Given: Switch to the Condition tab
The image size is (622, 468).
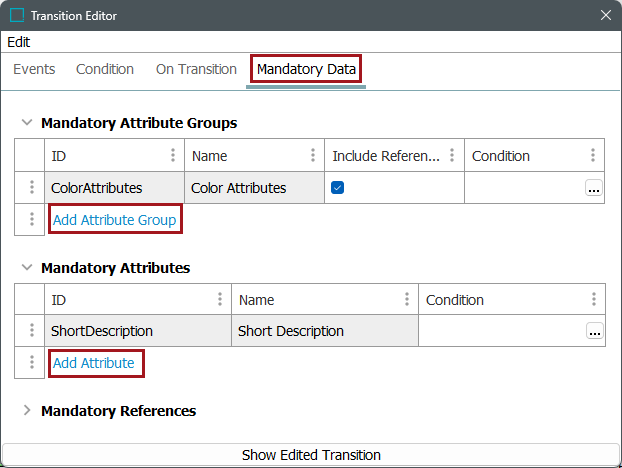Looking at the screenshot, I should tap(105, 69).
